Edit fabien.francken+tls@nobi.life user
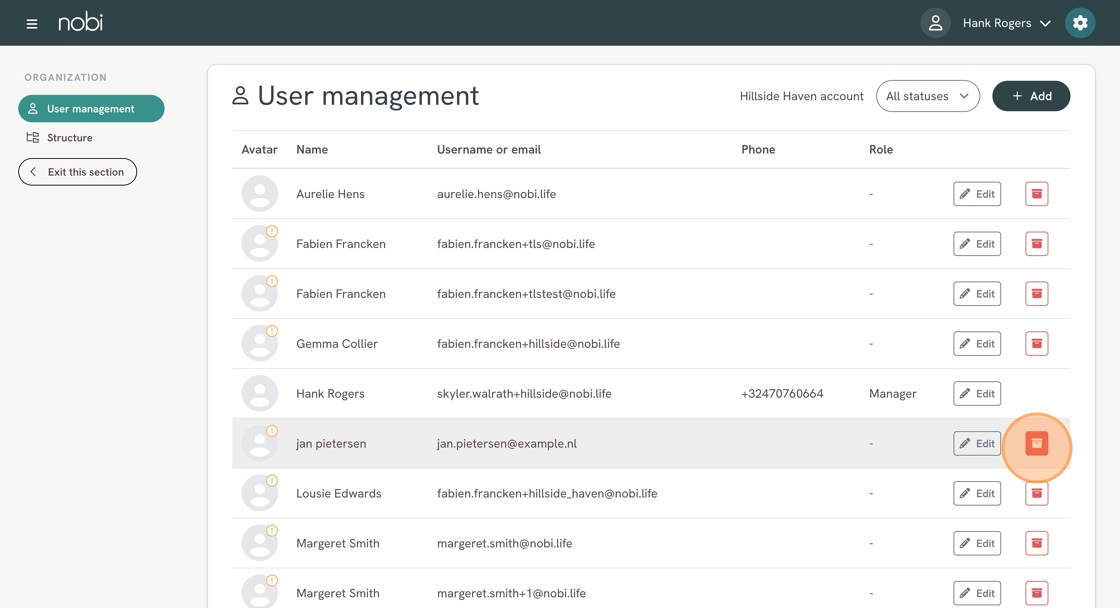The width and height of the screenshot is (1120, 608). click(977, 244)
